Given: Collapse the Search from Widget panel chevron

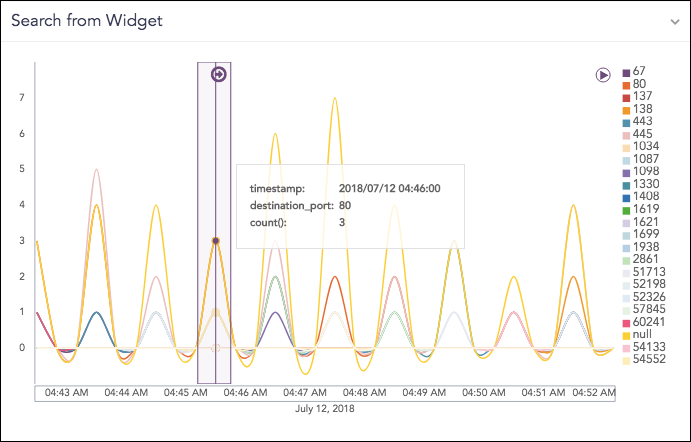Looking at the screenshot, I should click(675, 21).
